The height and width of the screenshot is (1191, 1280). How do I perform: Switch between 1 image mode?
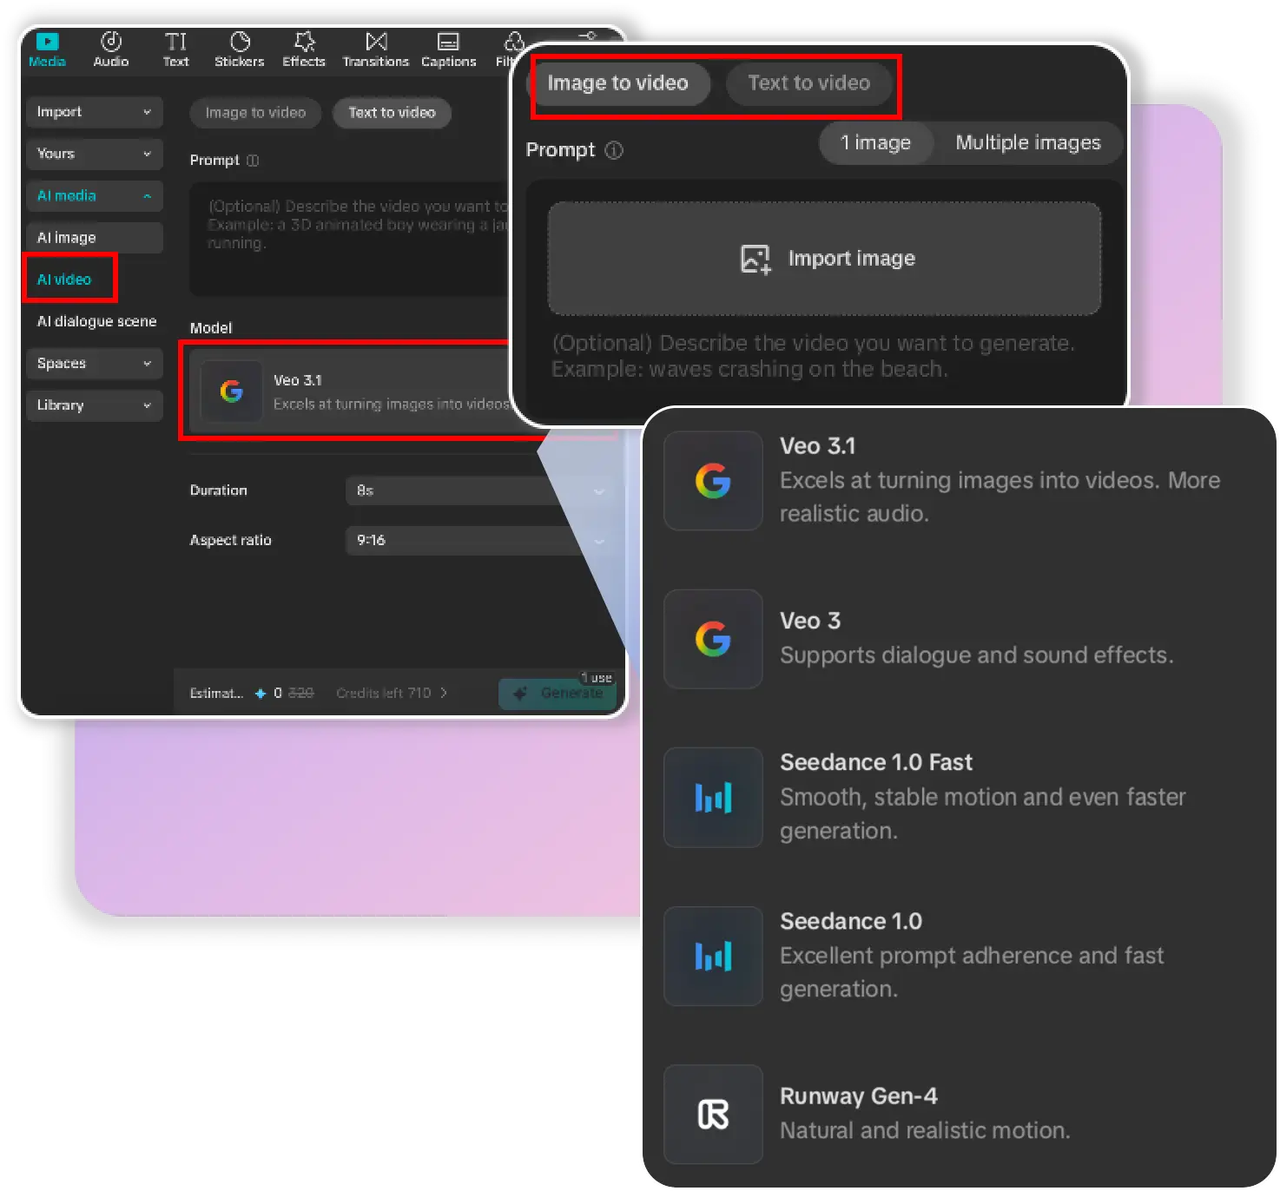(876, 142)
